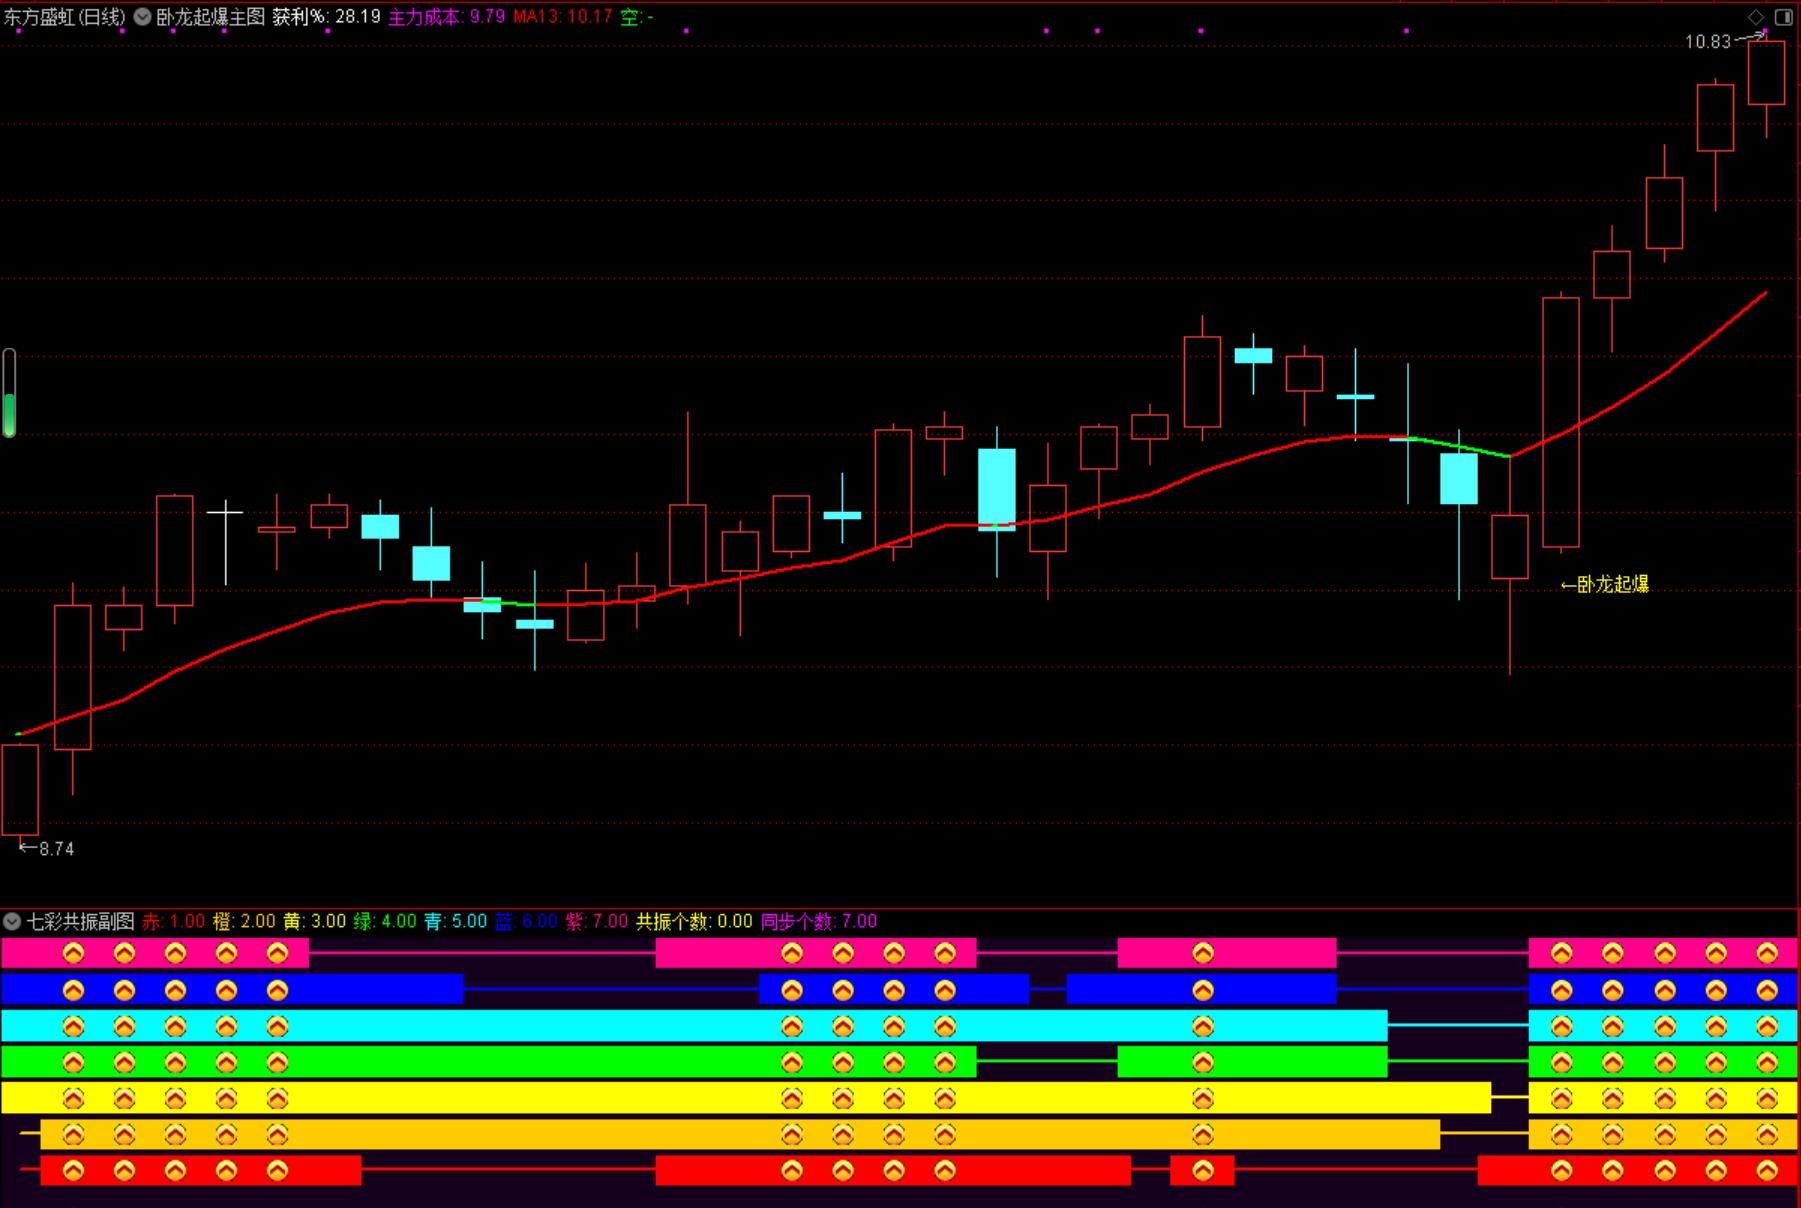Select the last candlestick at the 10.83 high
This screenshot has height=1208, width=1801.
click(x=1766, y=84)
